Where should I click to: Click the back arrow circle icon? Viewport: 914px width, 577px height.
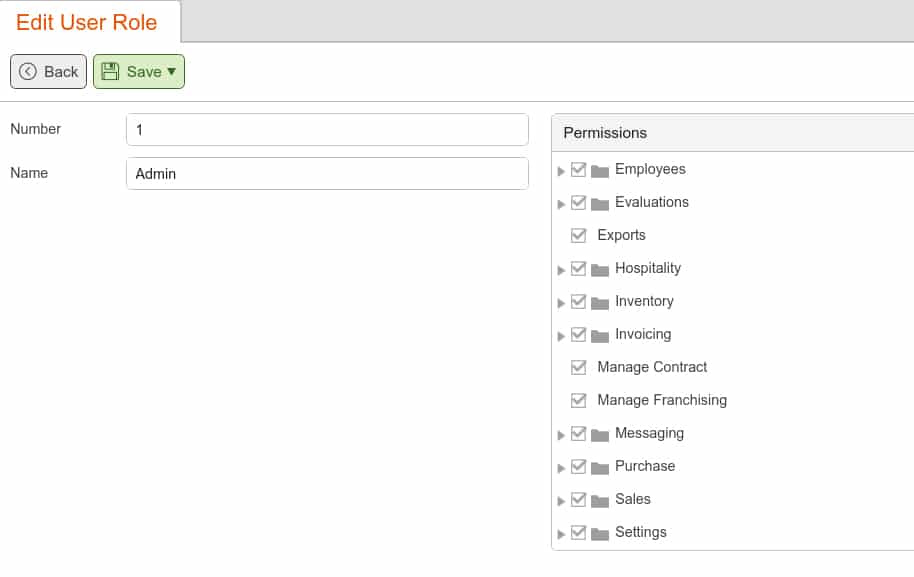(28, 72)
